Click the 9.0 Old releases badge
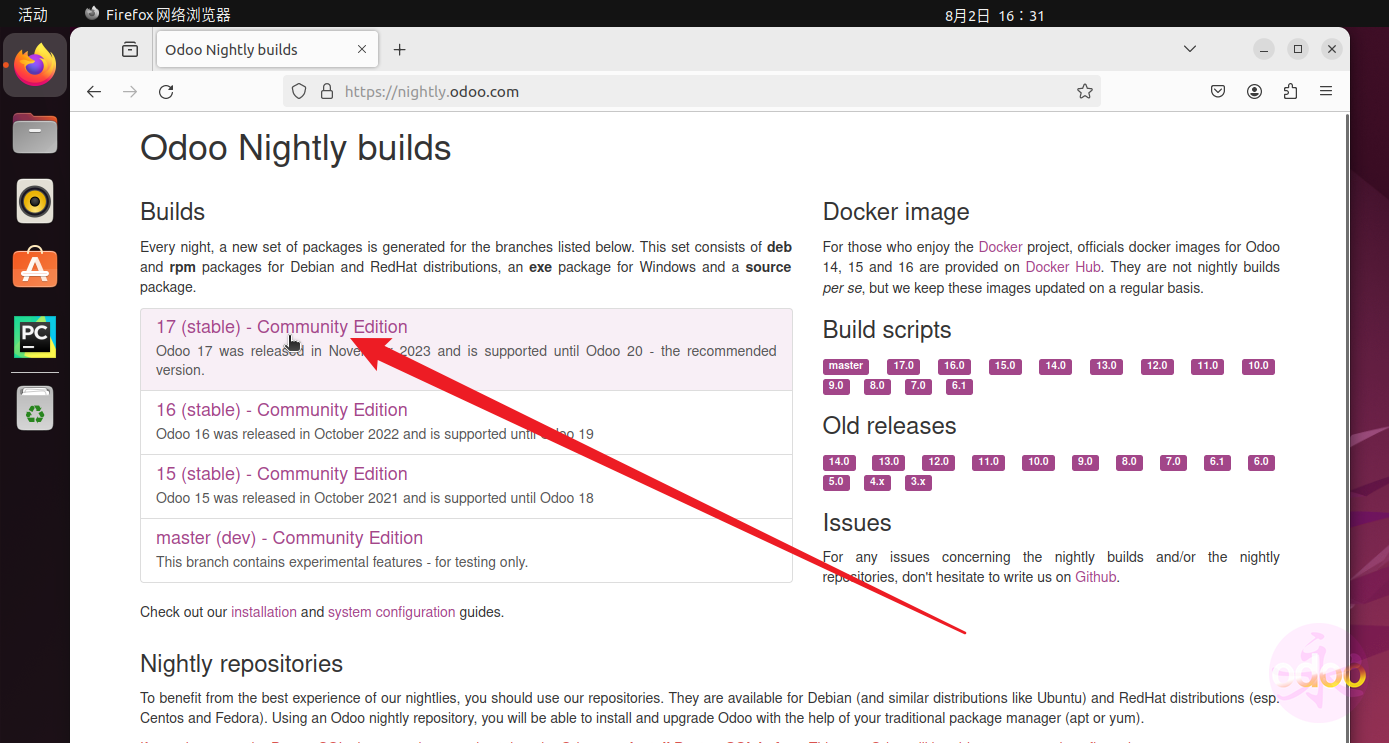 click(x=1084, y=462)
